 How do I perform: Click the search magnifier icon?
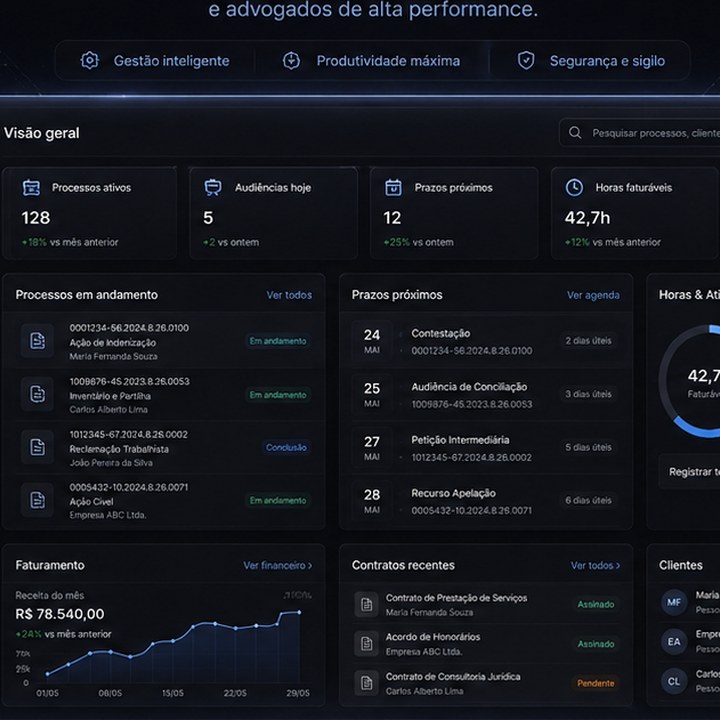pos(575,133)
